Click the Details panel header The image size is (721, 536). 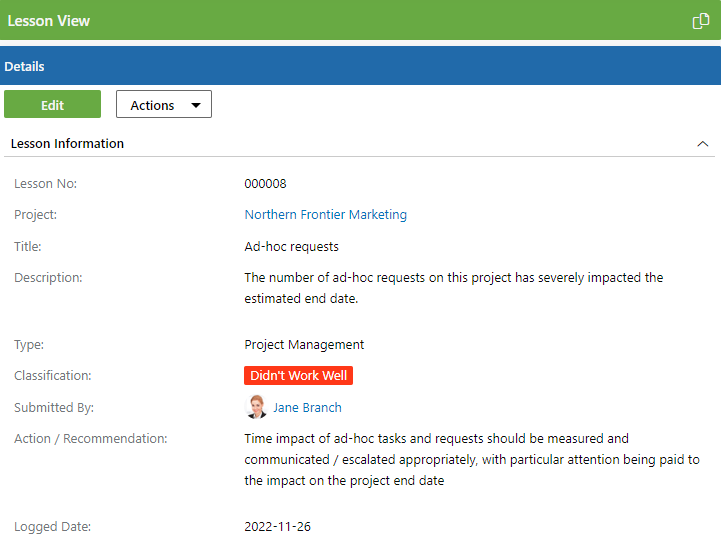click(360, 66)
